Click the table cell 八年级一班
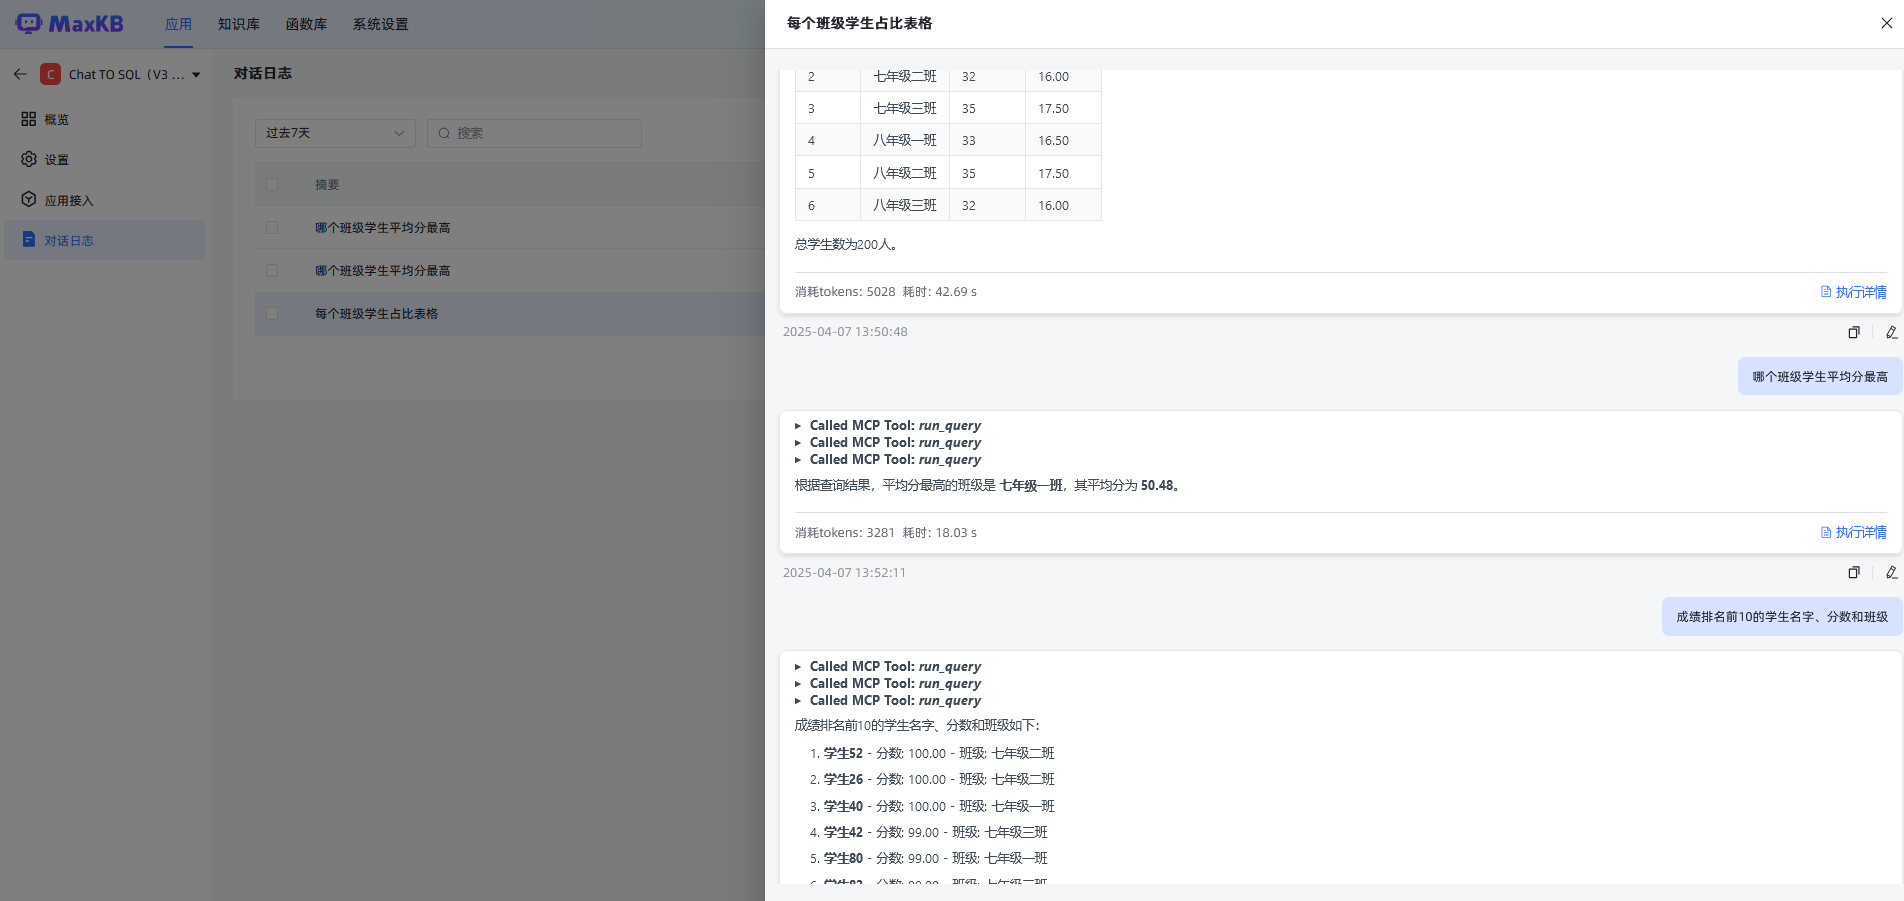 (x=905, y=140)
